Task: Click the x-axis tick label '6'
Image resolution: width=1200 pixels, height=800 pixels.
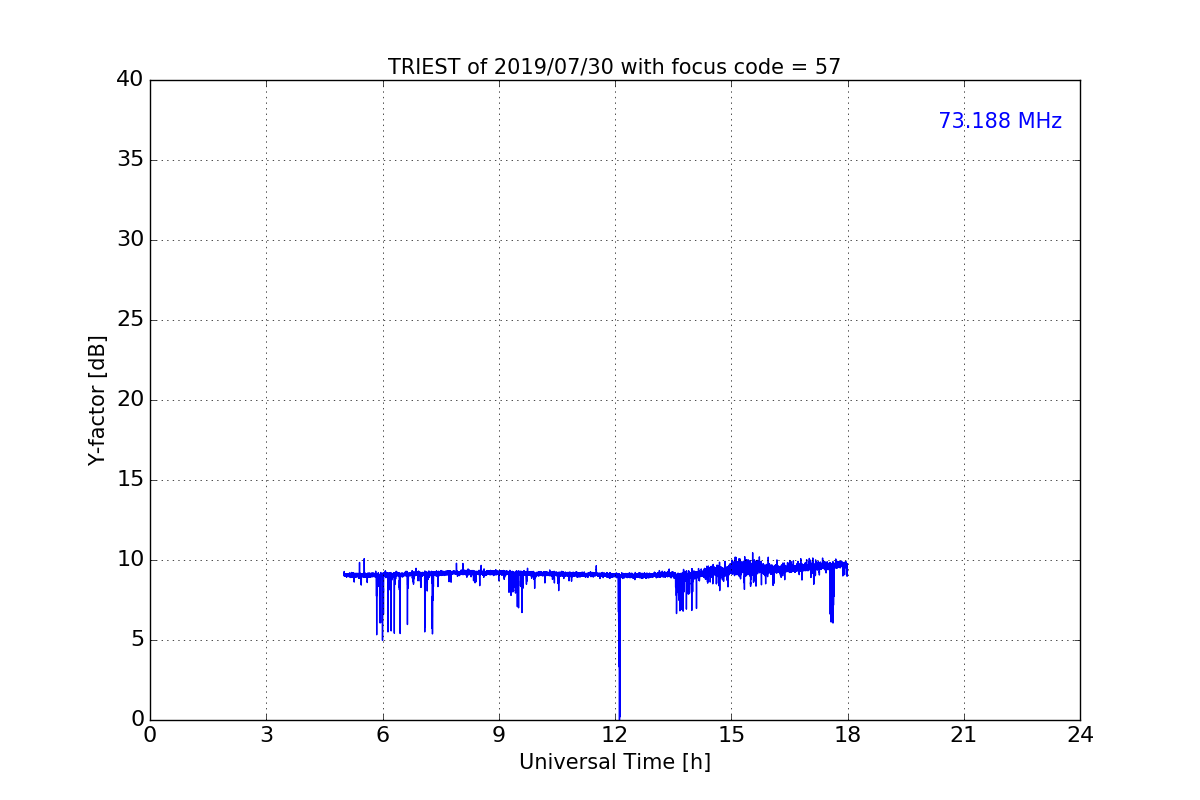Action: tap(382, 735)
